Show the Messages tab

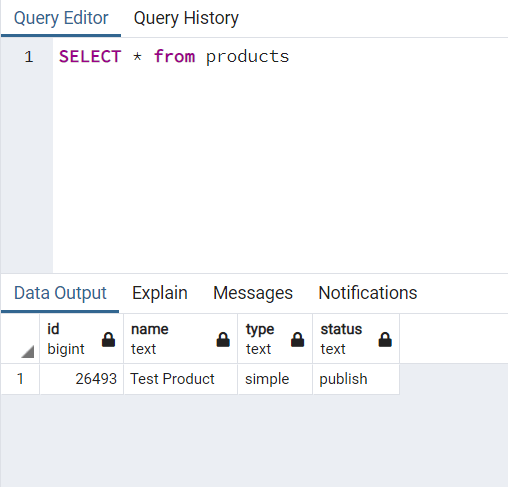(x=253, y=293)
